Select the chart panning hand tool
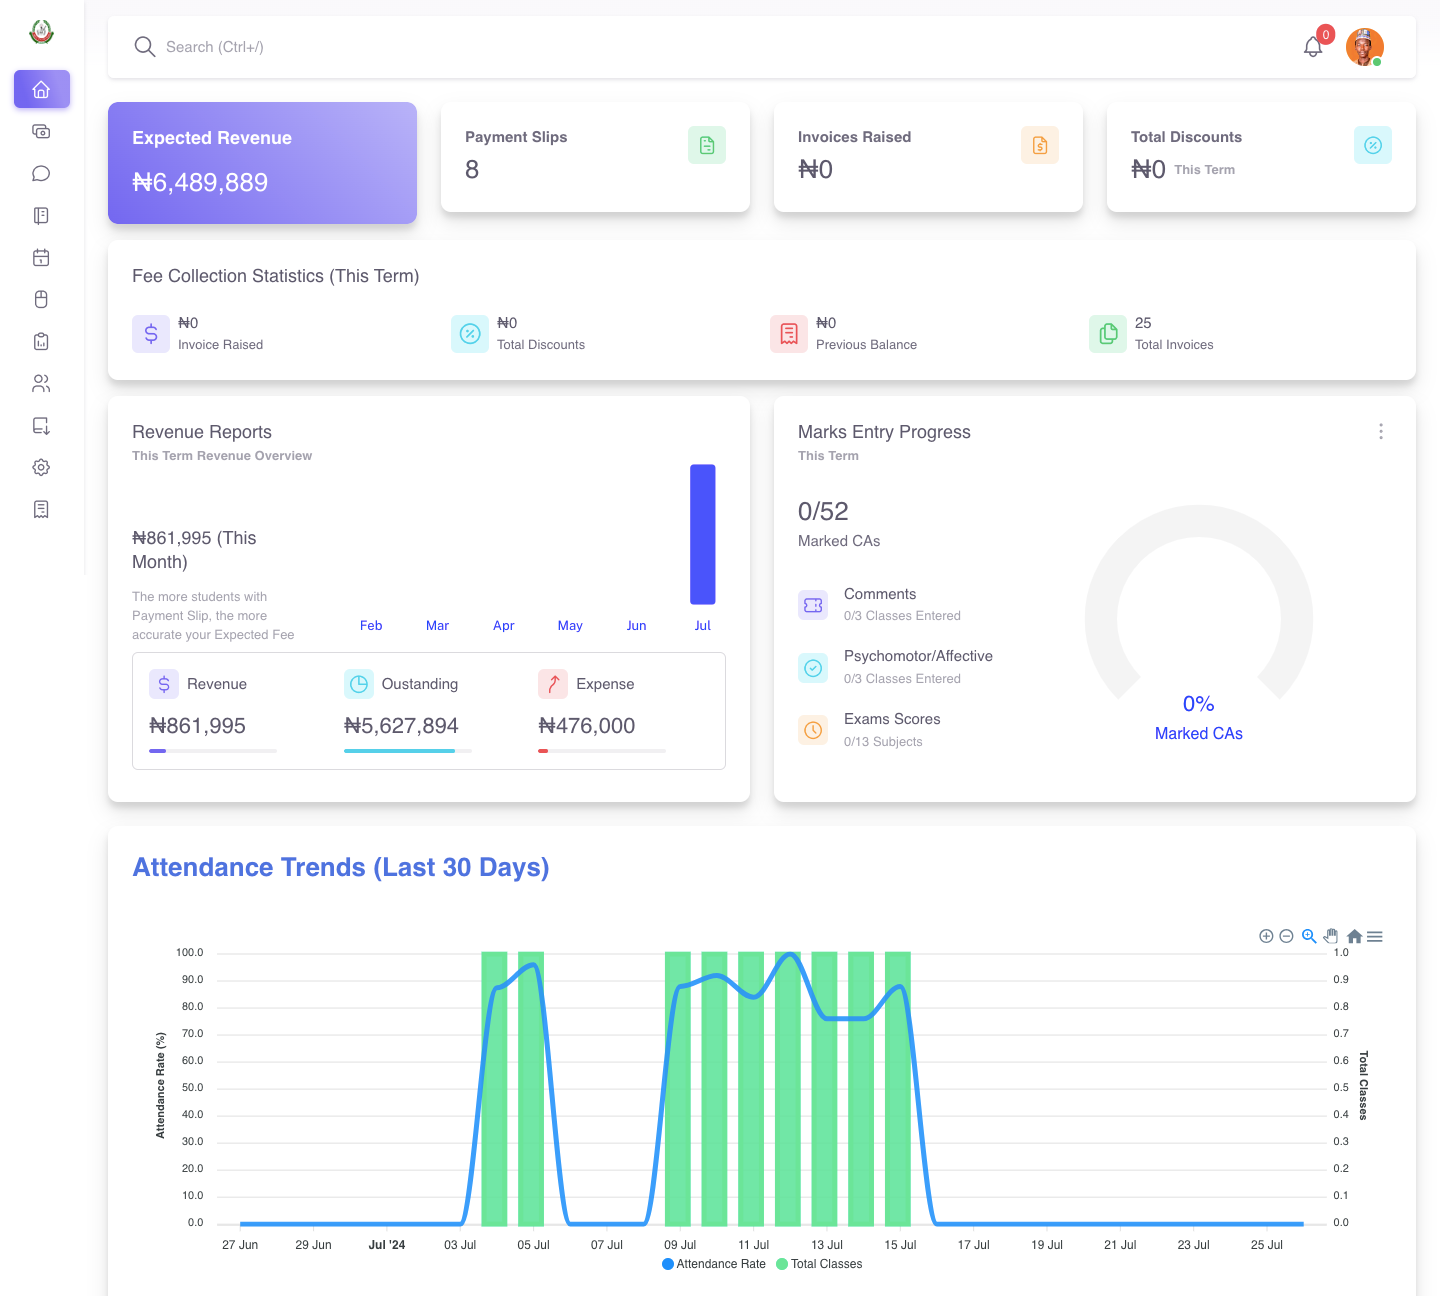The image size is (1440, 1296). [x=1331, y=936]
